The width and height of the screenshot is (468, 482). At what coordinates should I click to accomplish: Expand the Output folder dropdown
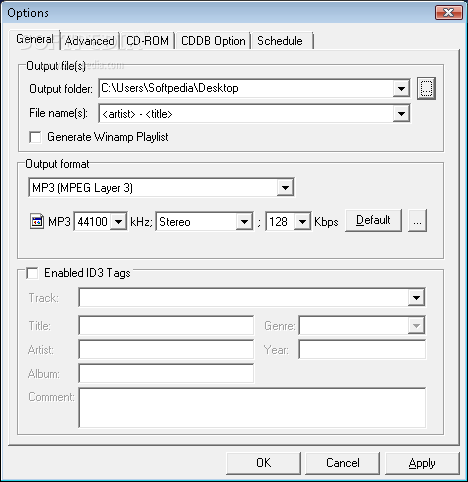[x=401, y=89]
